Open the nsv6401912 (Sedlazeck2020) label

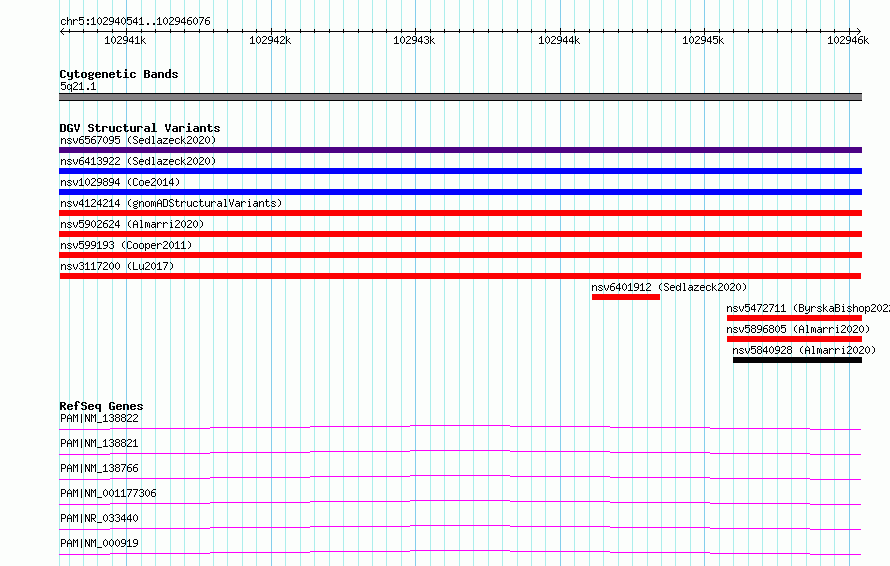point(669,287)
